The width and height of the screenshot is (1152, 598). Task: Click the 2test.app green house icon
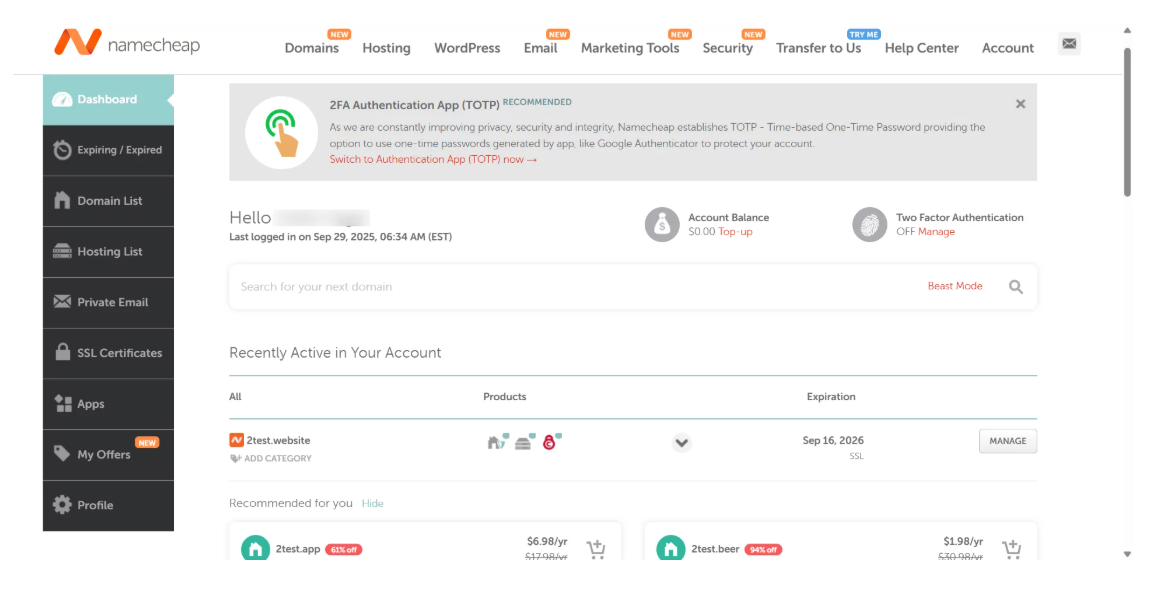255,548
